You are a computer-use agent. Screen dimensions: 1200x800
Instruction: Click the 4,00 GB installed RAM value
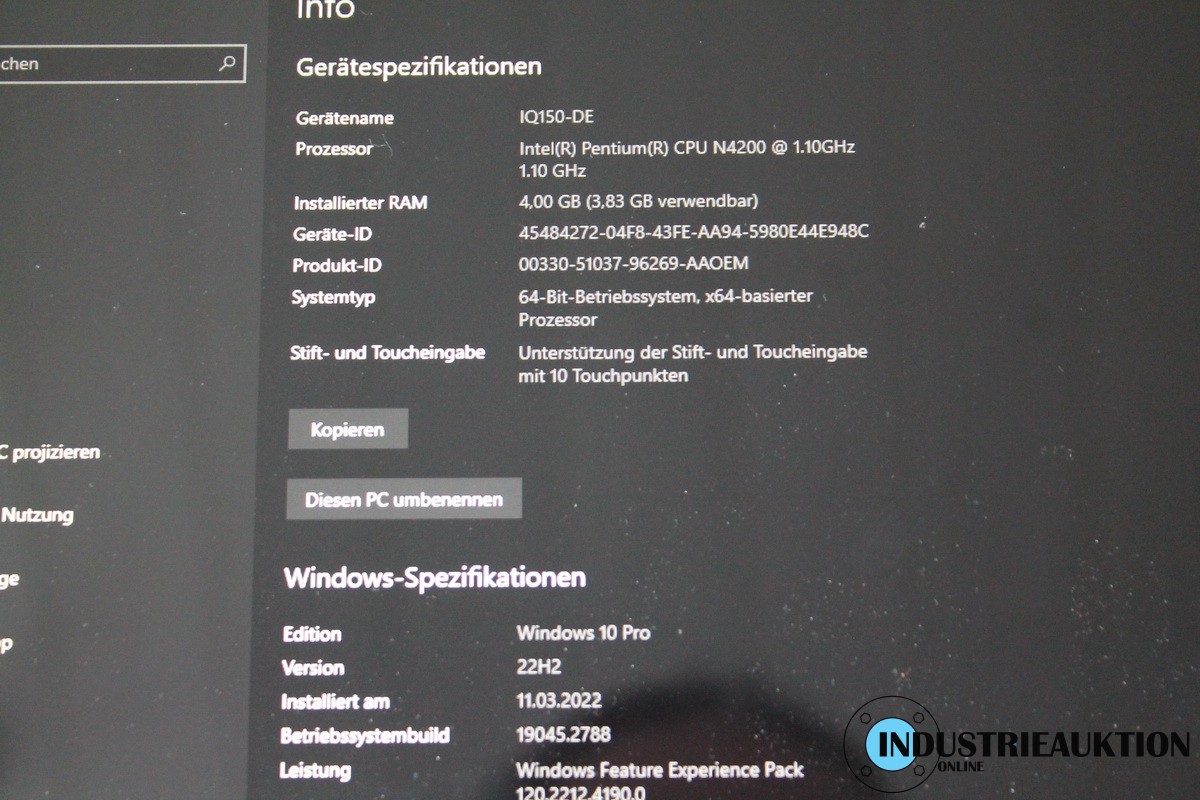pyautogui.click(x=637, y=200)
